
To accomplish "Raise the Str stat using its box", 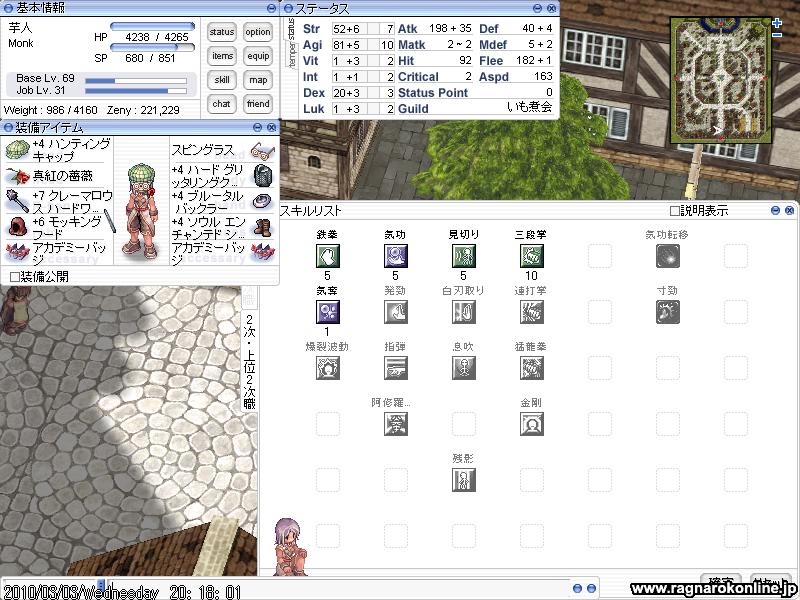I will click(x=372, y=29).
